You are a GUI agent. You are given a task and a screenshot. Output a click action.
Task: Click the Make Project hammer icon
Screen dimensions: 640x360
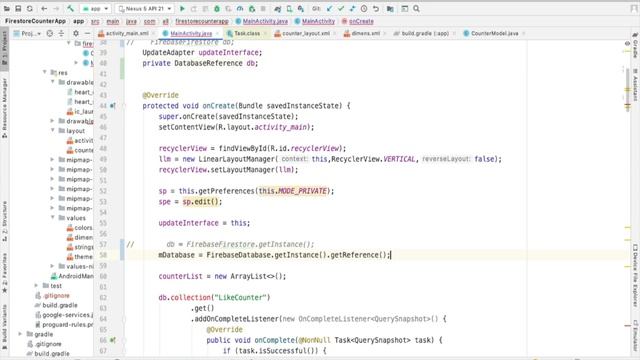click(x=70, y=9)
